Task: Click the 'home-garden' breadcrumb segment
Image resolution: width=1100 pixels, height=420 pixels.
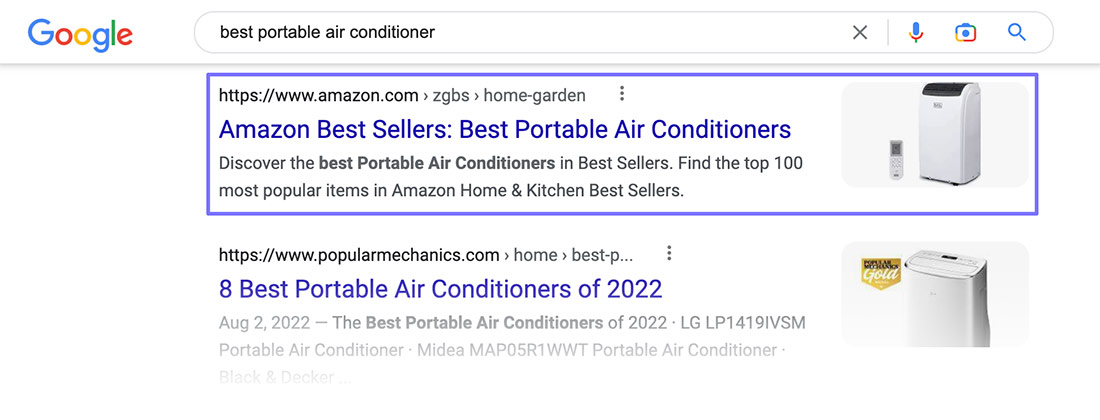Action: 535,95
